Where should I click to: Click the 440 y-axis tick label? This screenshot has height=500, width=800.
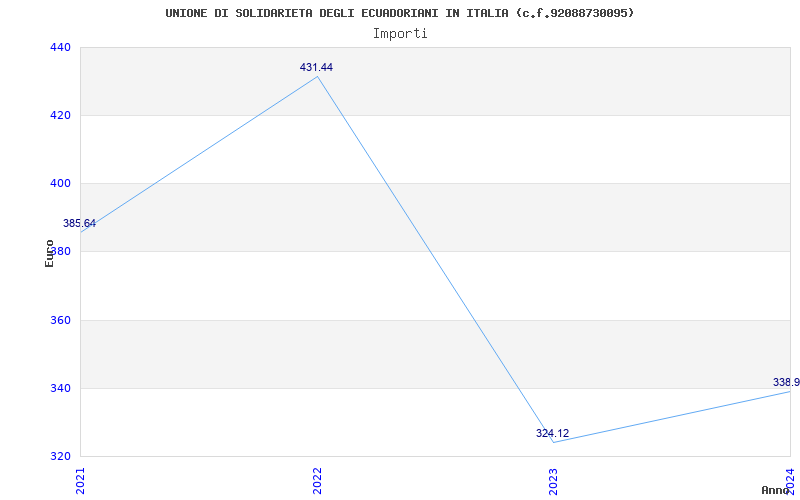click(x=60, y=47)
